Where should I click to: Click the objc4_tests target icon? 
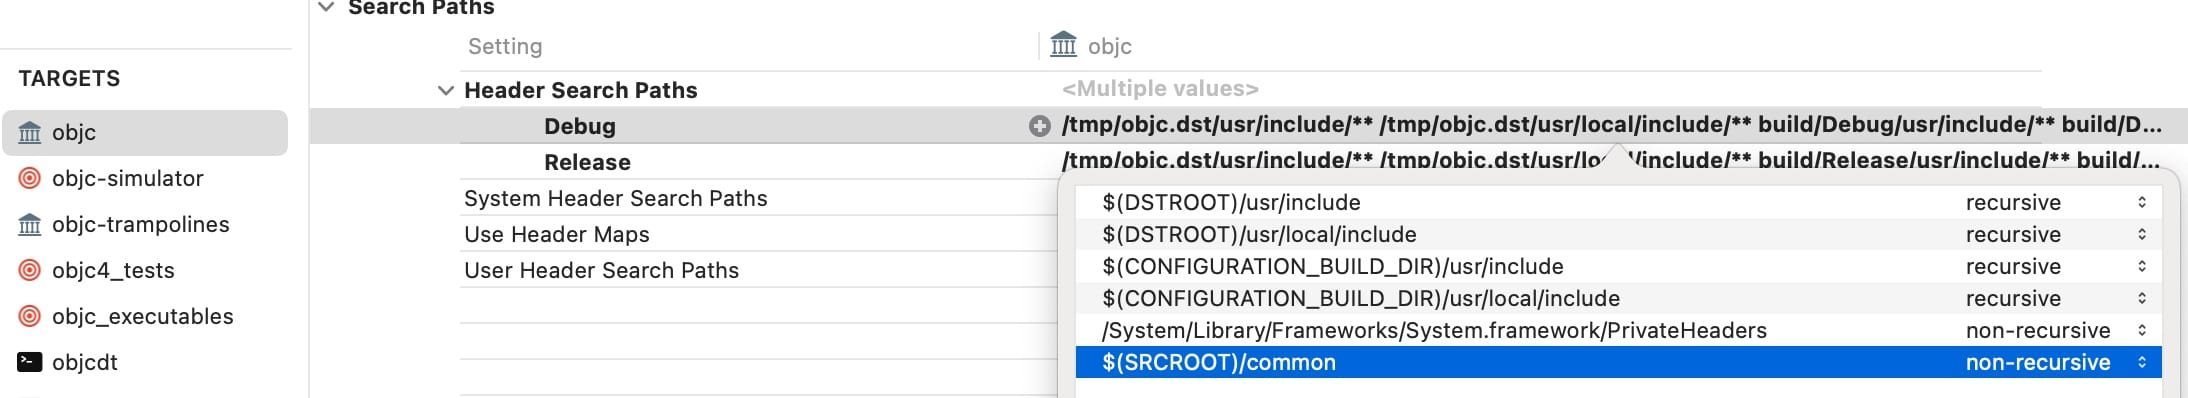(x=30, y=270)
